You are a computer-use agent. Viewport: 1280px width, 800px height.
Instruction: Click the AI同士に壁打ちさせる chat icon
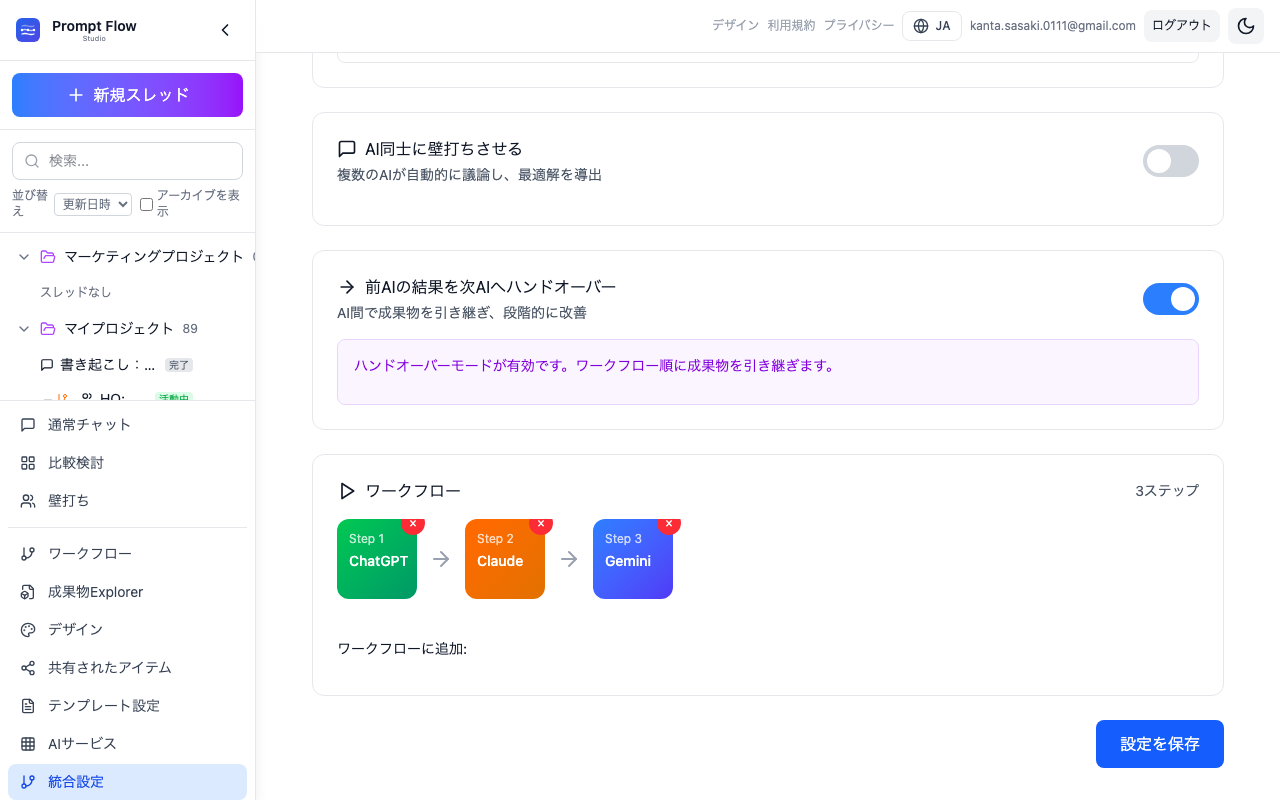(347, 149)
